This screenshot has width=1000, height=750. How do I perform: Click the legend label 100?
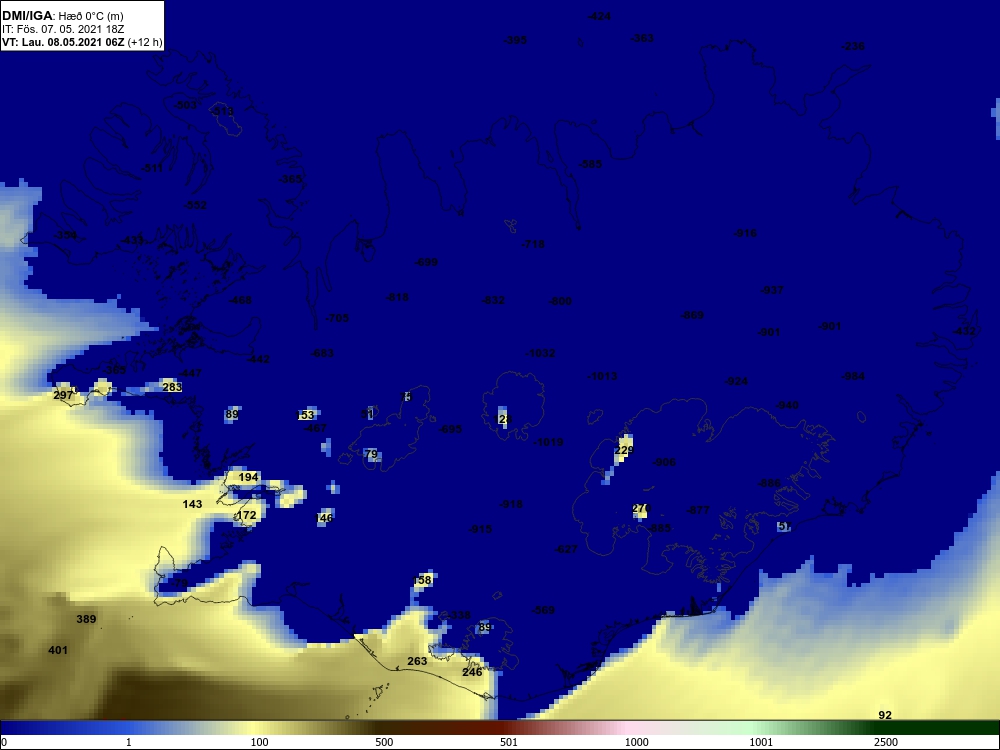point(260,742)
